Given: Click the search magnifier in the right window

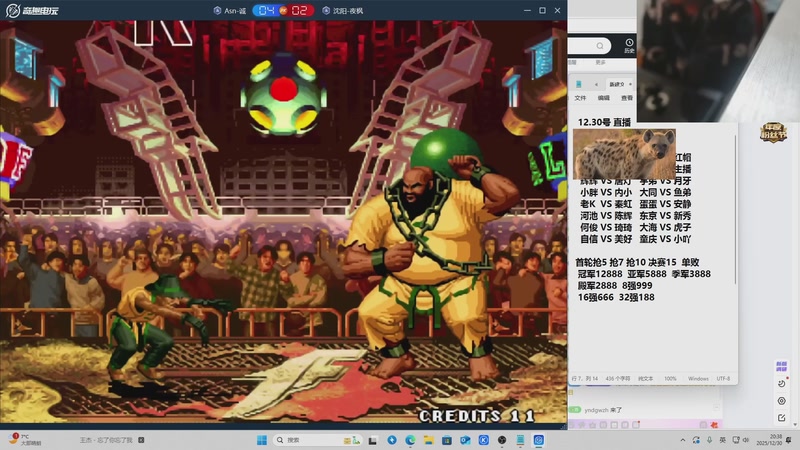Looking at the screenshot, I should (x=600, y=46).
